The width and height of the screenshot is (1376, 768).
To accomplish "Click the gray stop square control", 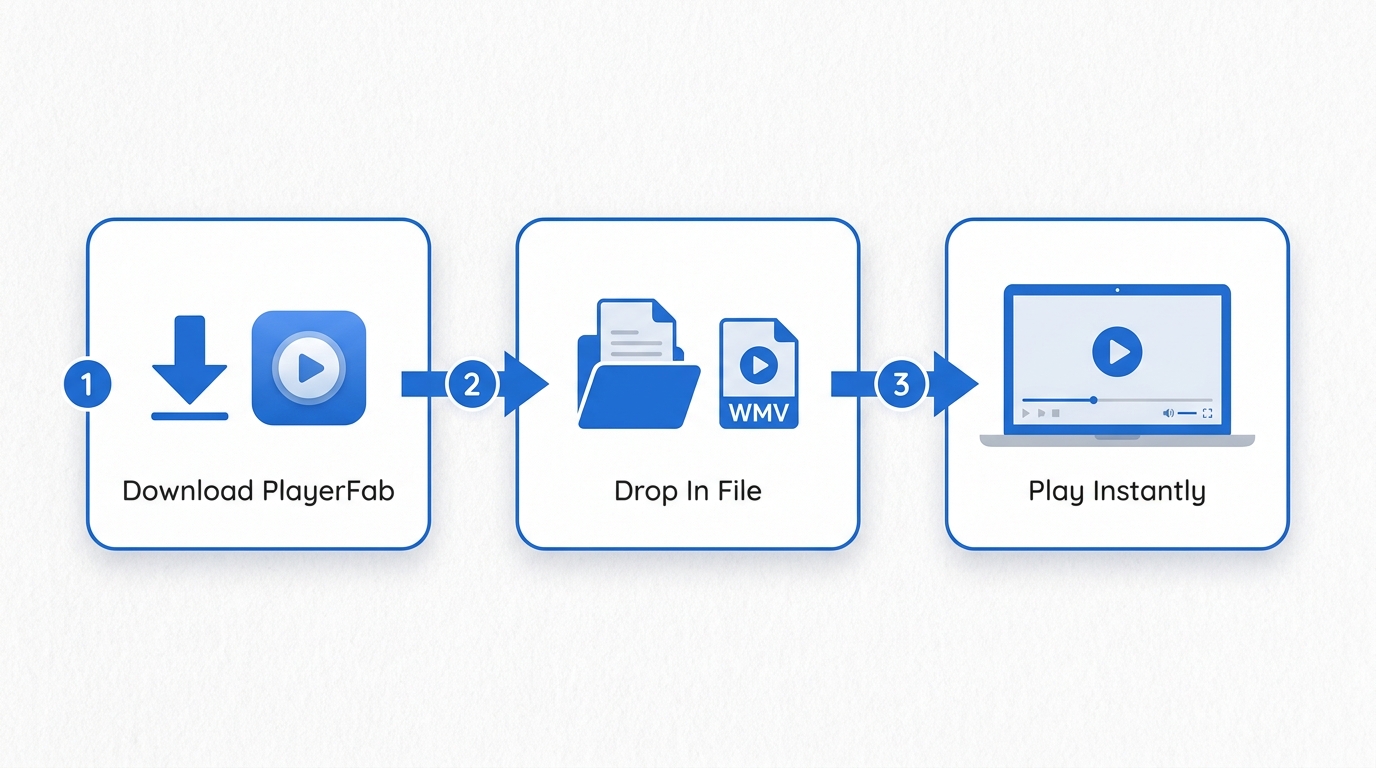I will coord(1055,413).
